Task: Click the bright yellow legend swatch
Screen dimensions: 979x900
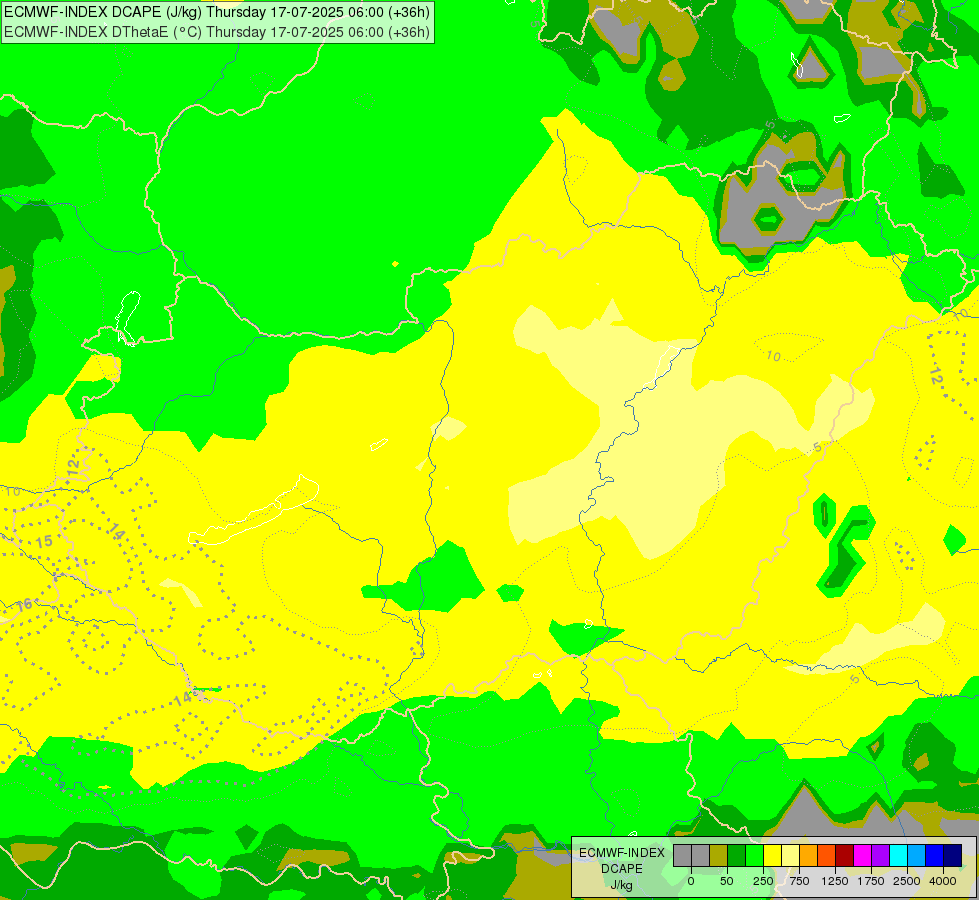Action: [x=772, y=856]
